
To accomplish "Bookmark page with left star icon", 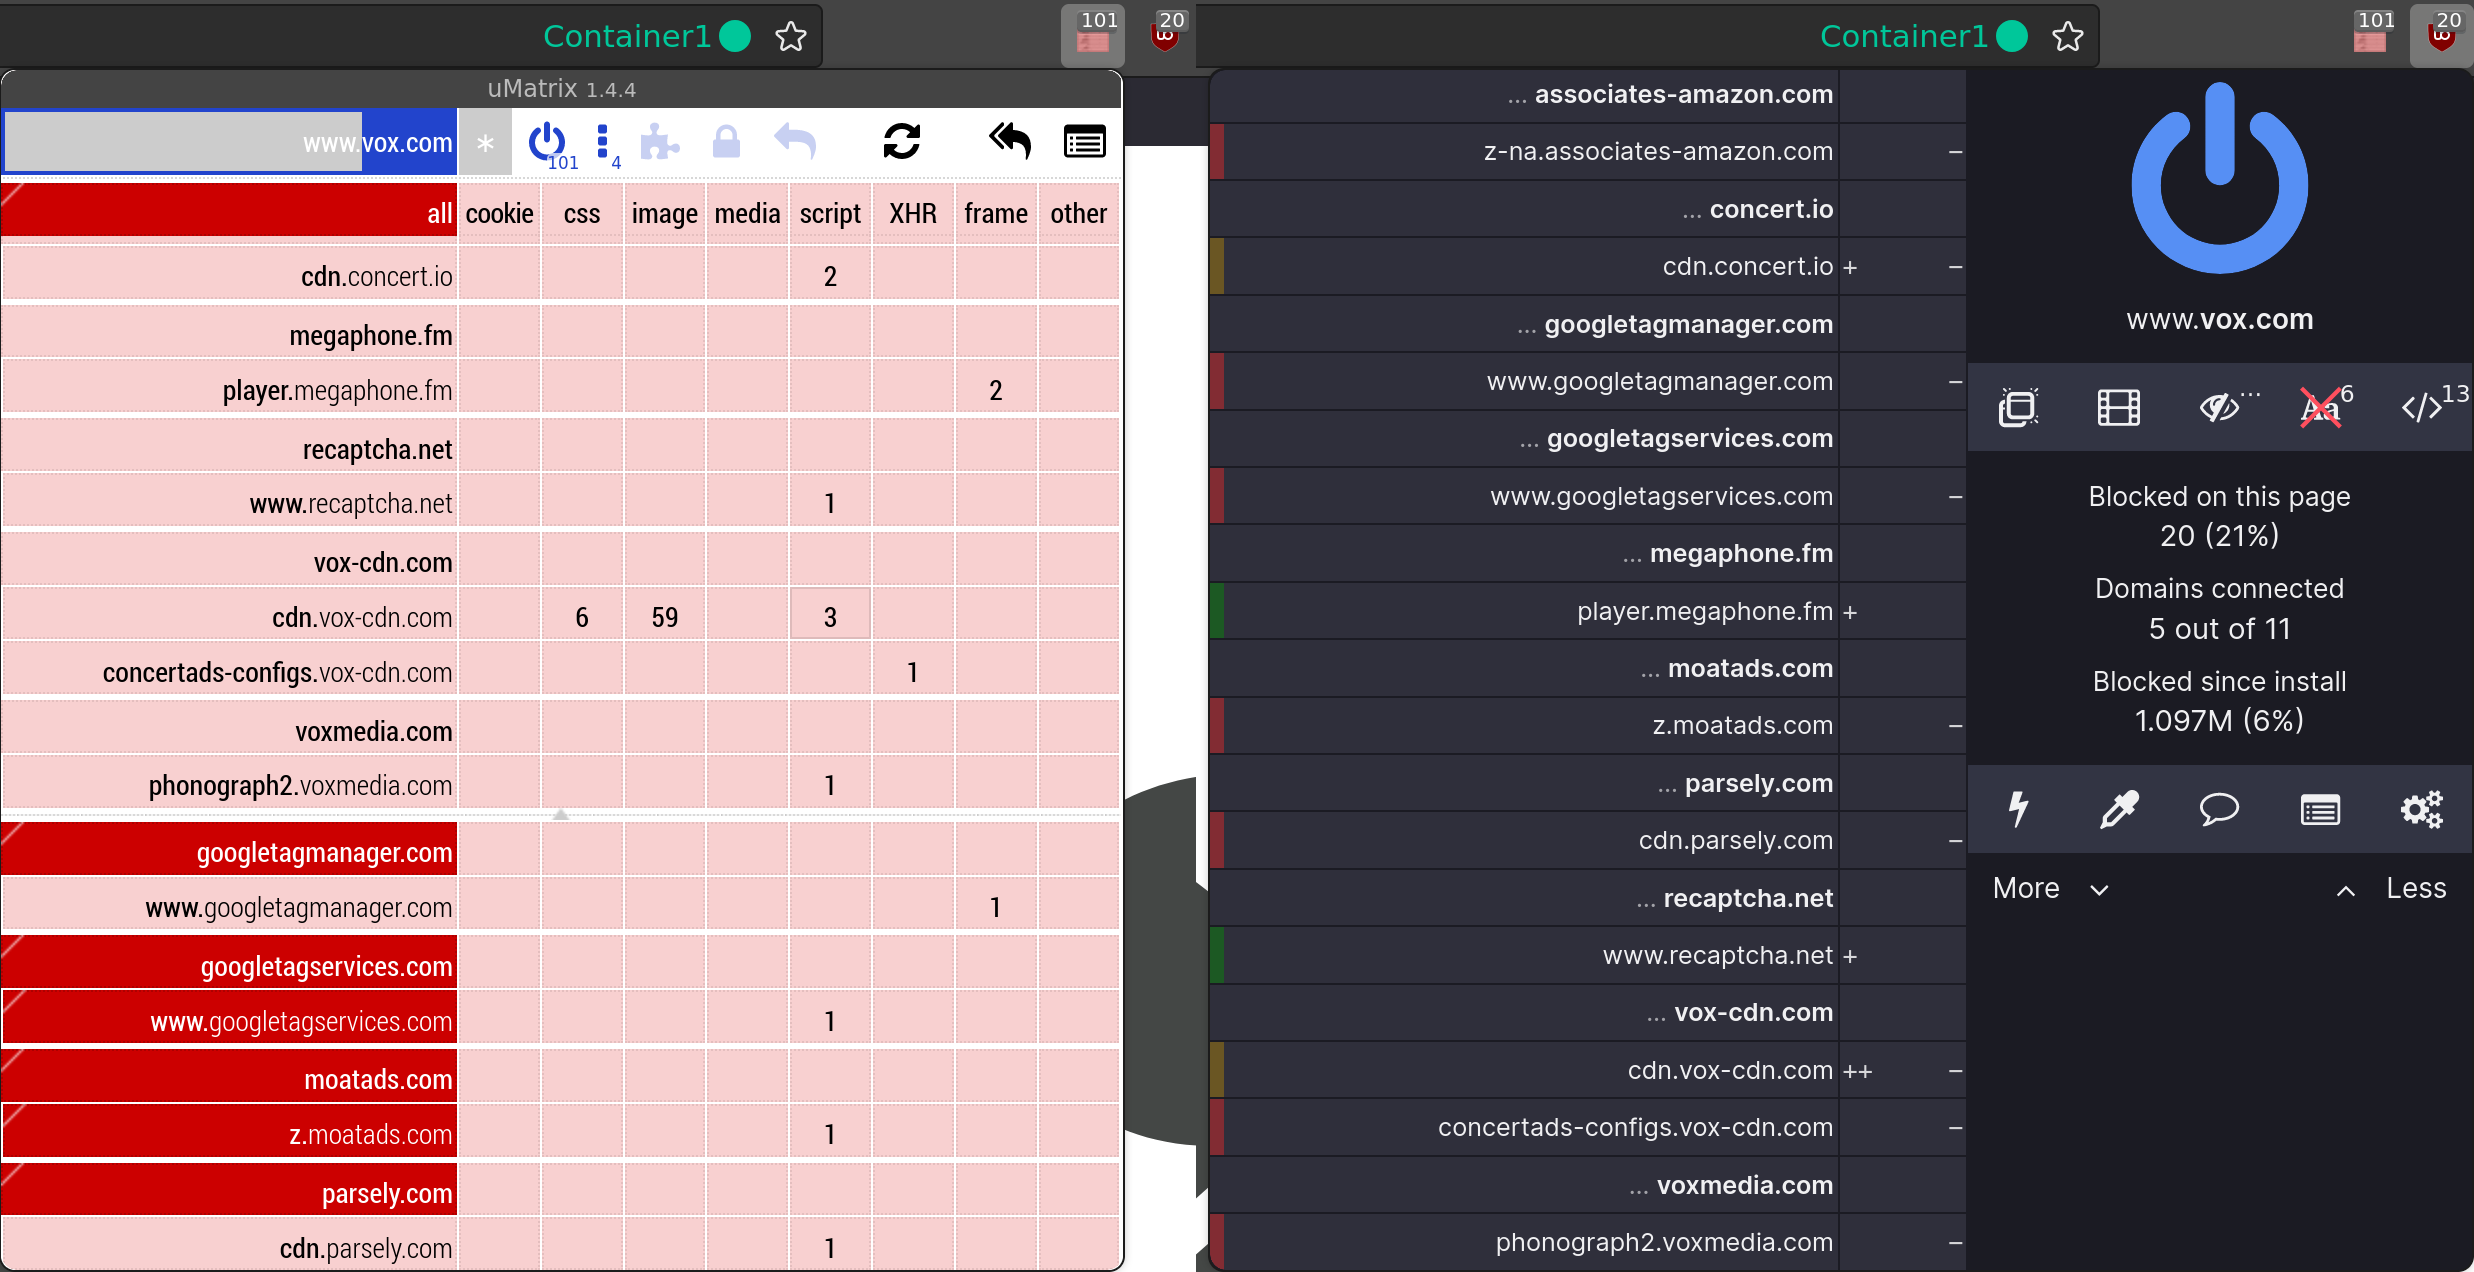I will point(791,37).
